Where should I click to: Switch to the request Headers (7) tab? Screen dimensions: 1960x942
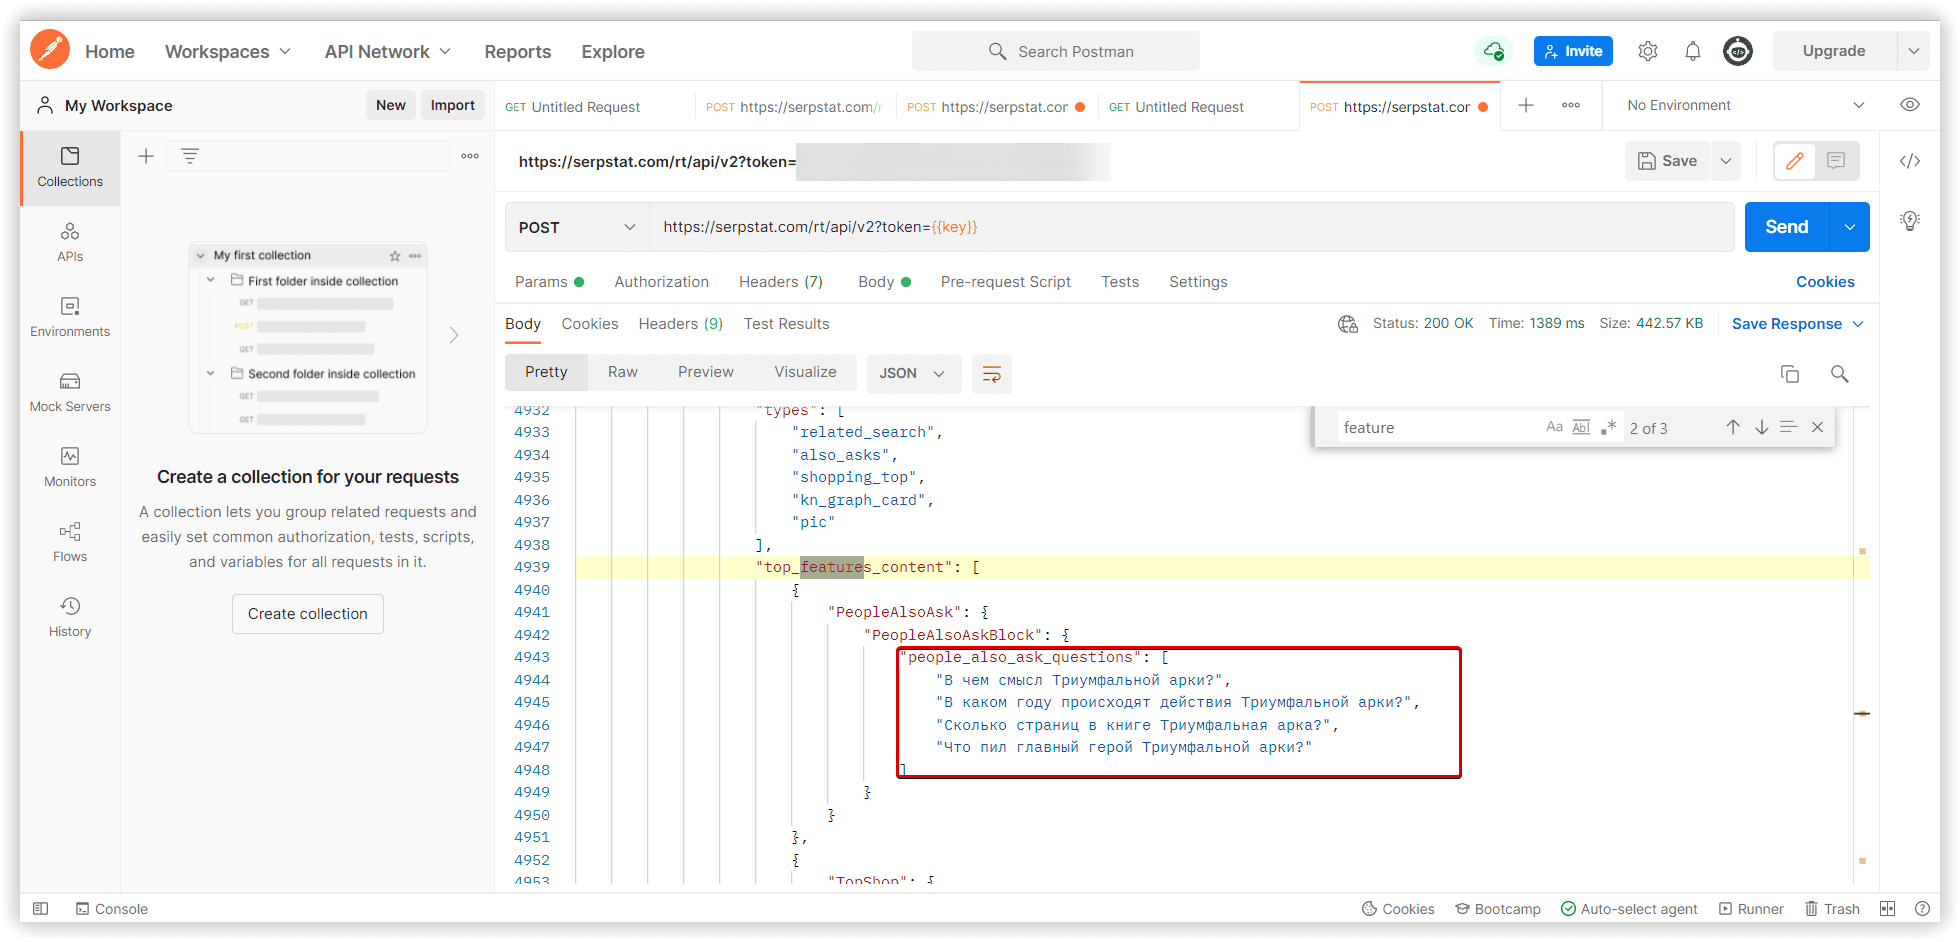781,282
